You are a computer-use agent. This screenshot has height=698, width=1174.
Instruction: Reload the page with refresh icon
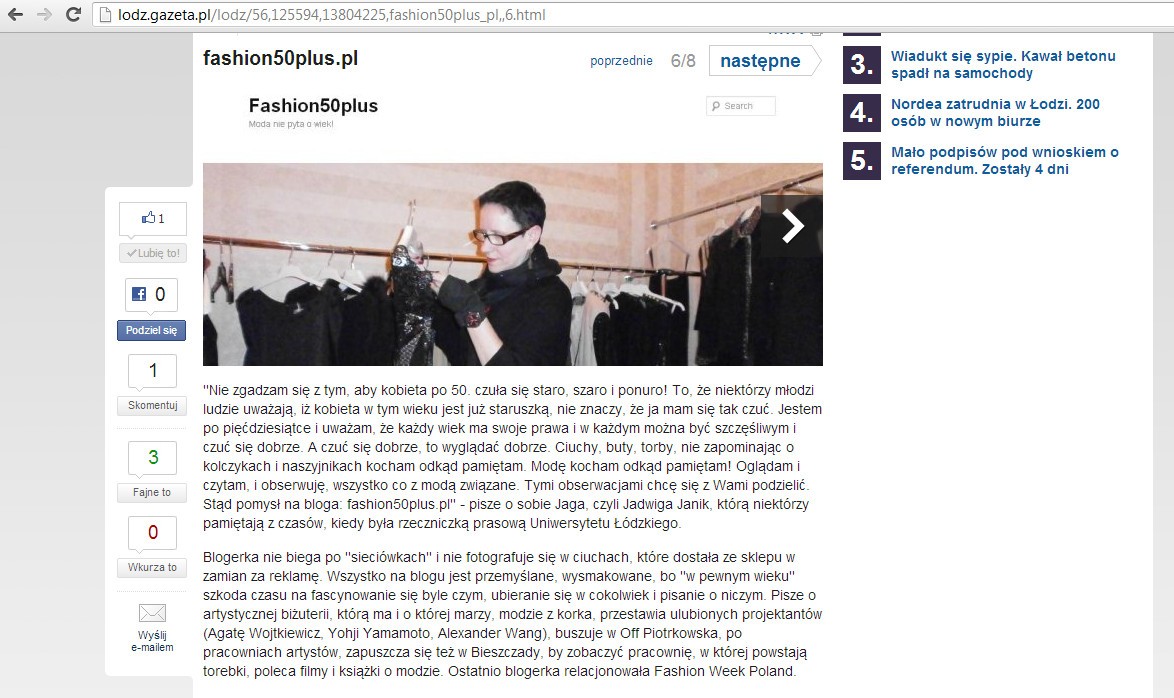[x=73, y=14]
